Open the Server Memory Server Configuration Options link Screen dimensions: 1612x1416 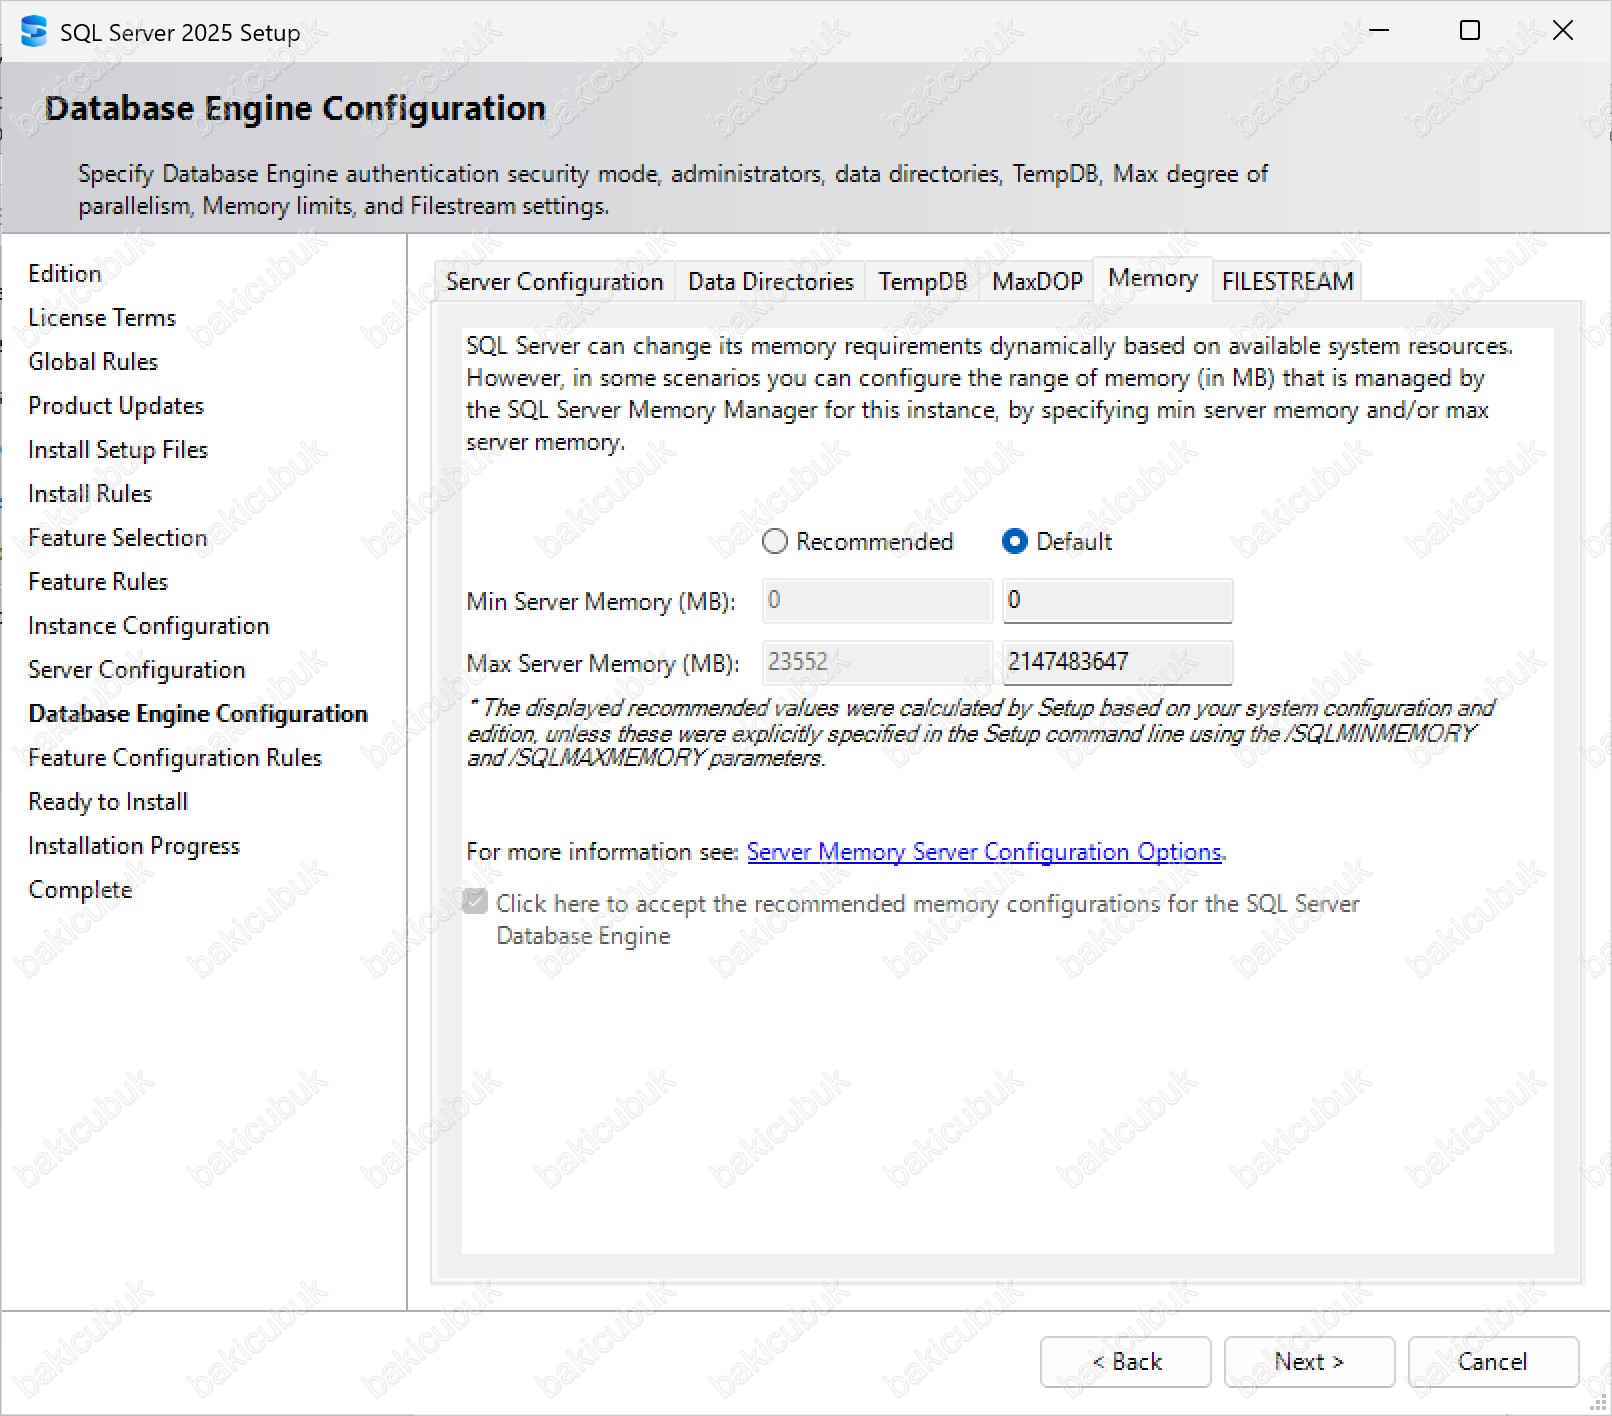pos(984,852)
